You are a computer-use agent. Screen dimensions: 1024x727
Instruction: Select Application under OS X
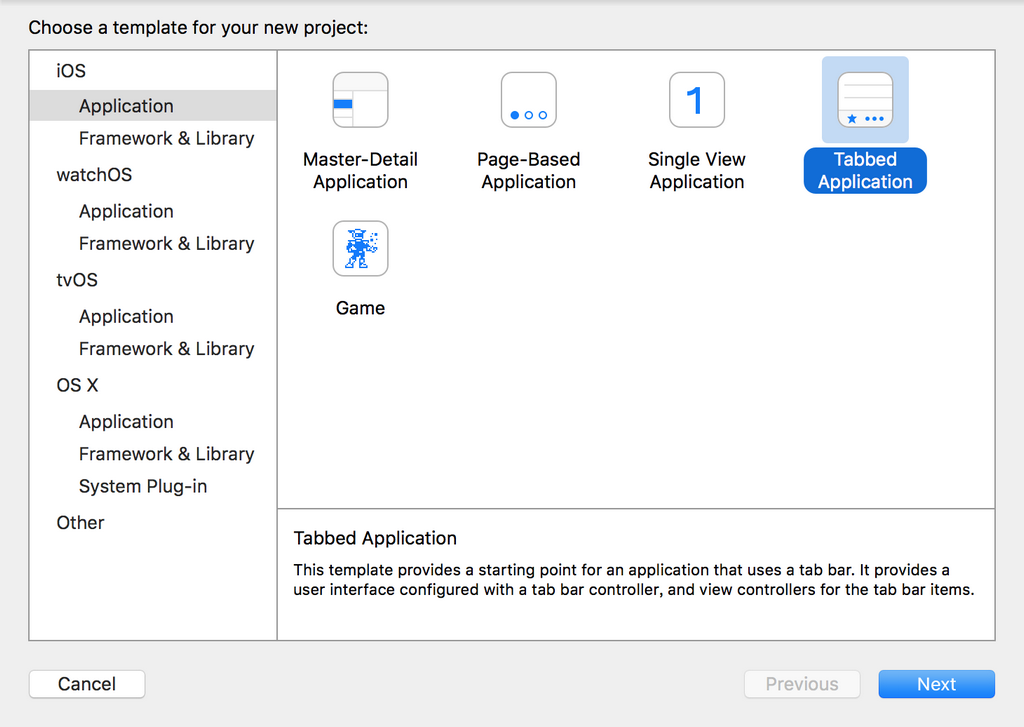tap(126, 421)
